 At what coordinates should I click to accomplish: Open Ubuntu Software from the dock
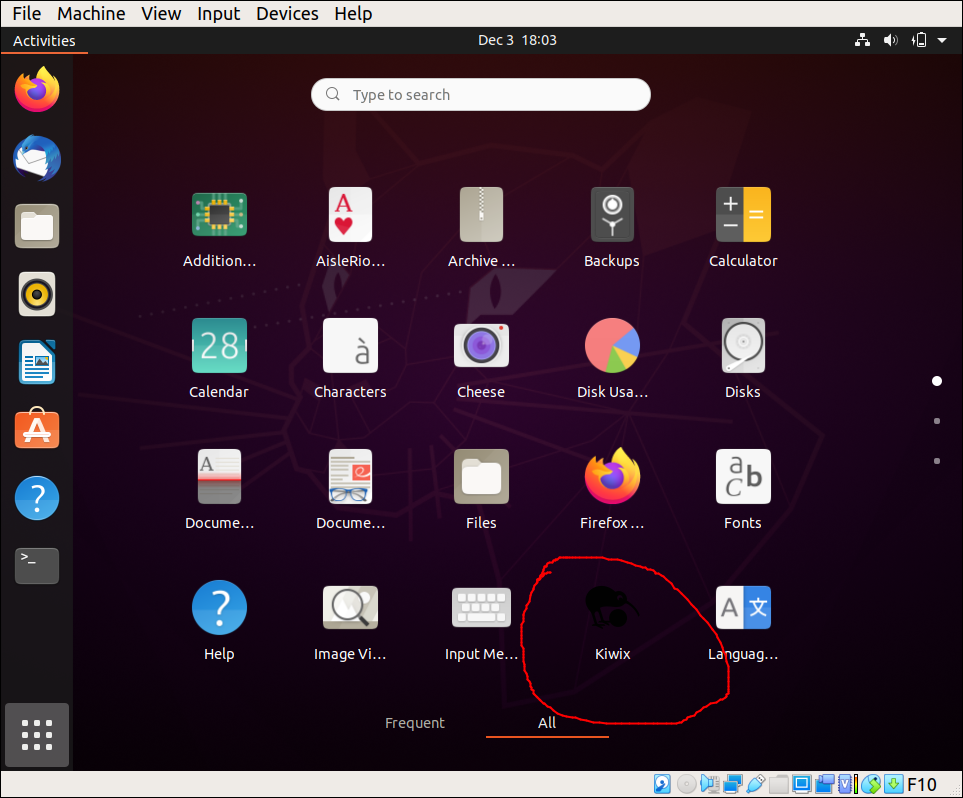pos(36,429)
